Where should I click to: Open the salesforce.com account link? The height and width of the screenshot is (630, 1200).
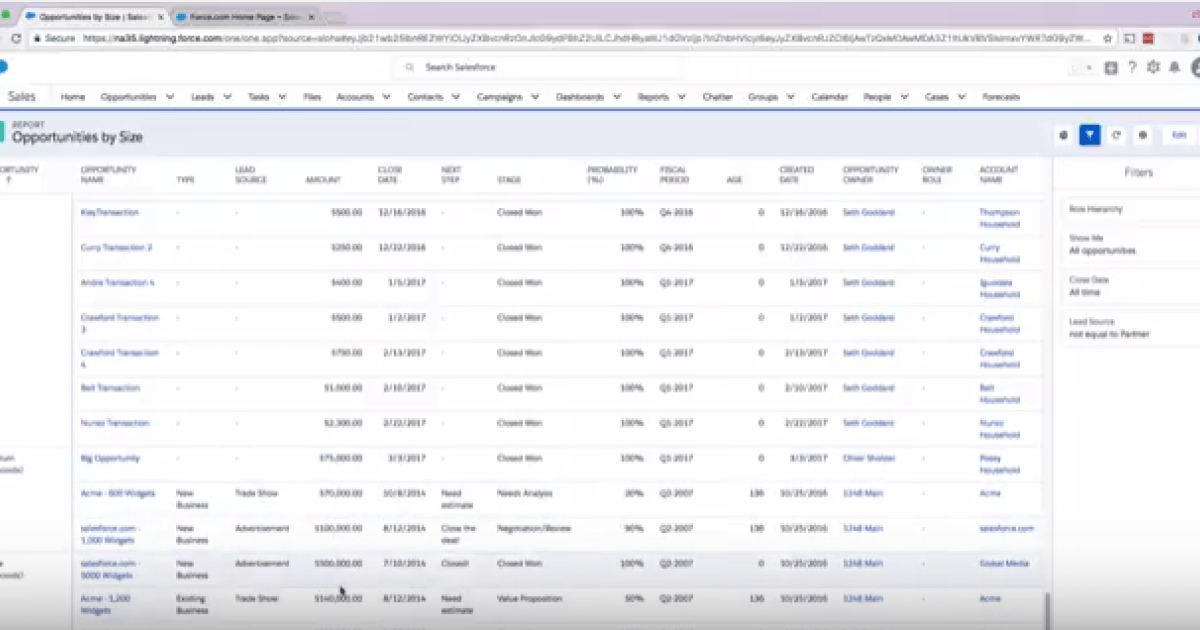[1007, 528]
